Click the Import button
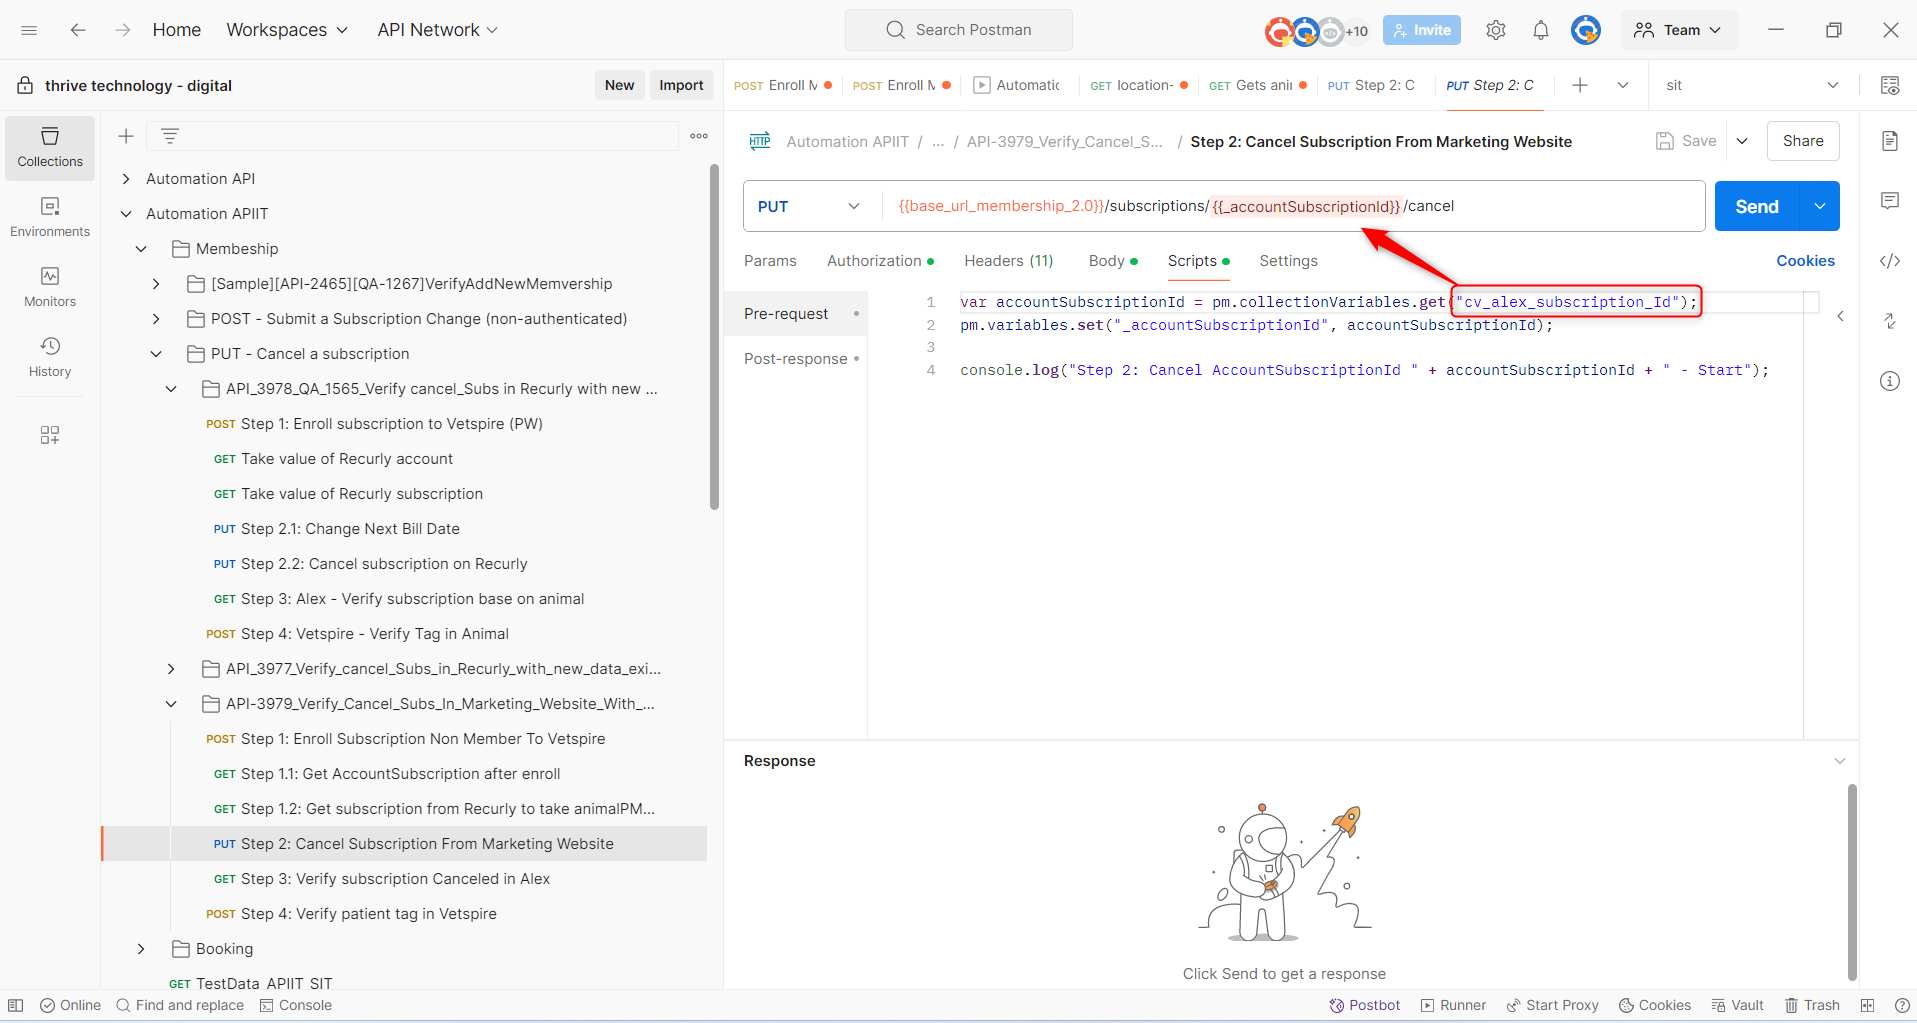This screenshot has height=1023, width=1917. tap(681, 85)
